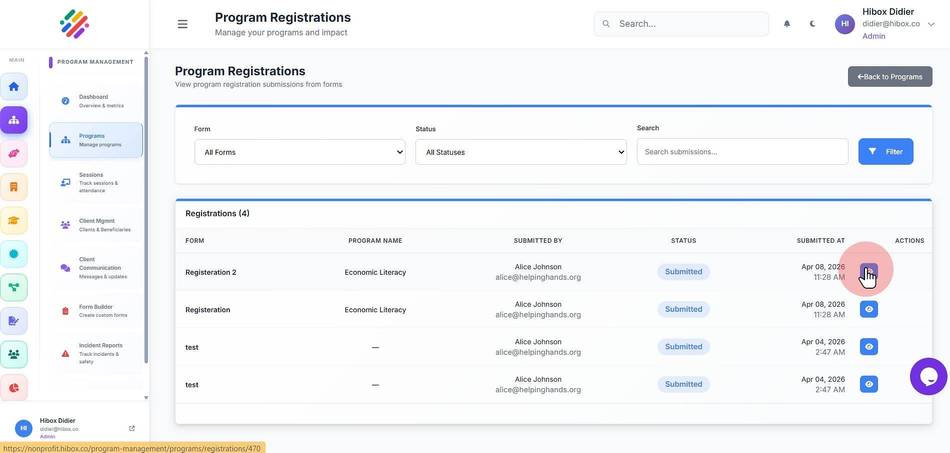Open Incident Reports menu item

(96, 353)
